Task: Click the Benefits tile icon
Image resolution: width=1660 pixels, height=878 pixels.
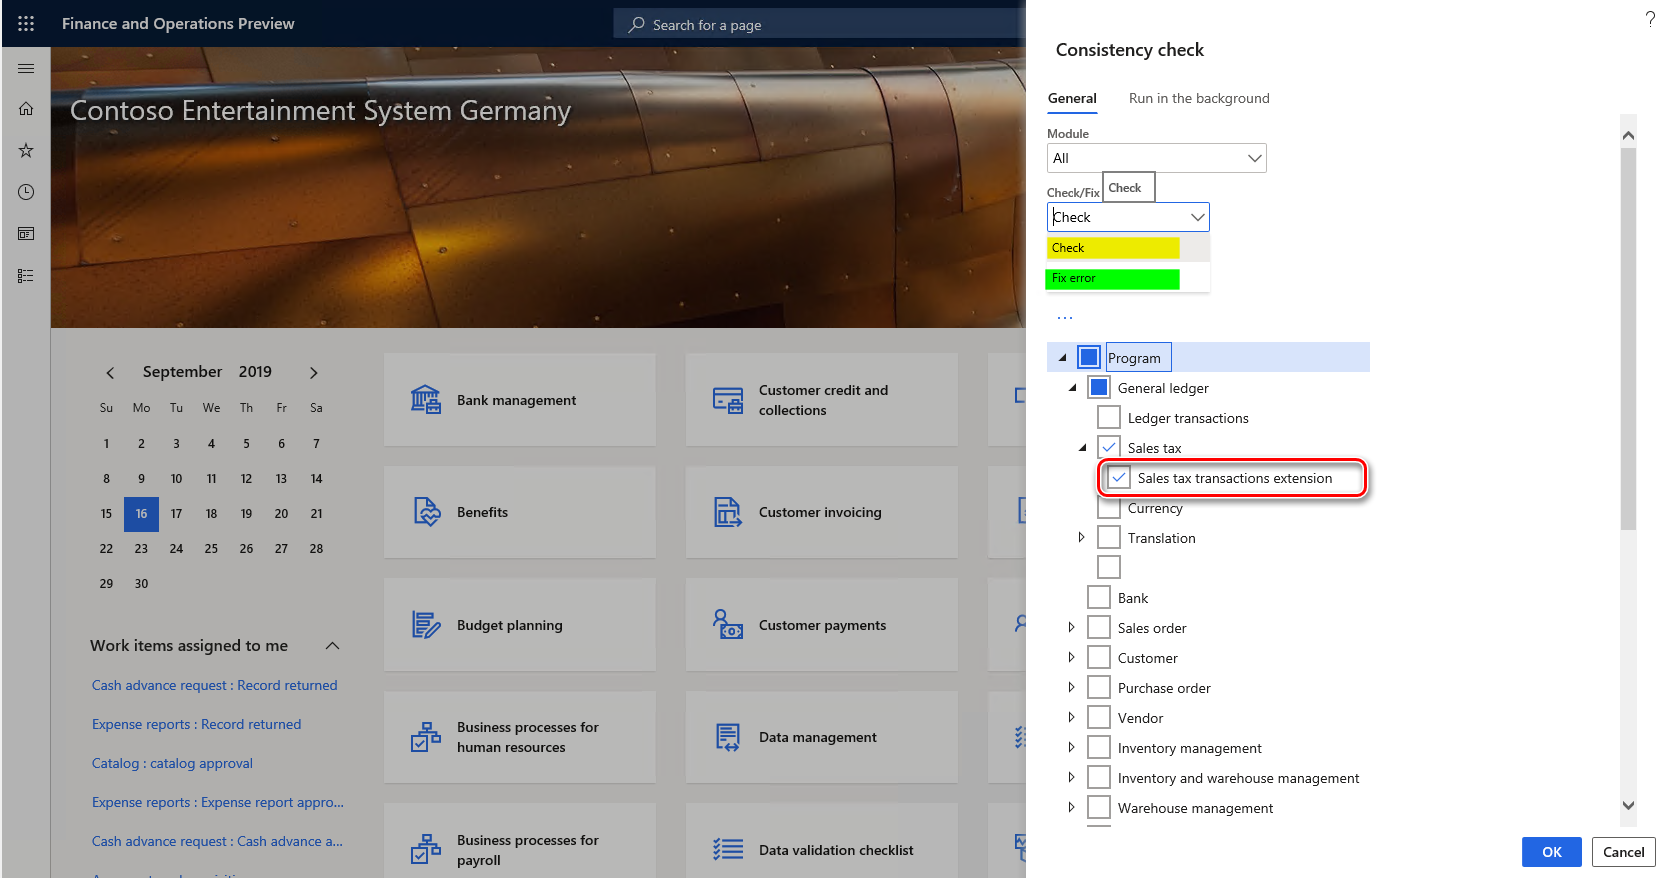Action: coord(427,512)
